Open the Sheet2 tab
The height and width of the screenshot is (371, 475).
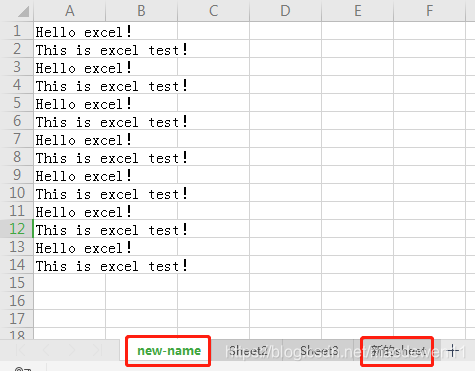pos(248,351)
